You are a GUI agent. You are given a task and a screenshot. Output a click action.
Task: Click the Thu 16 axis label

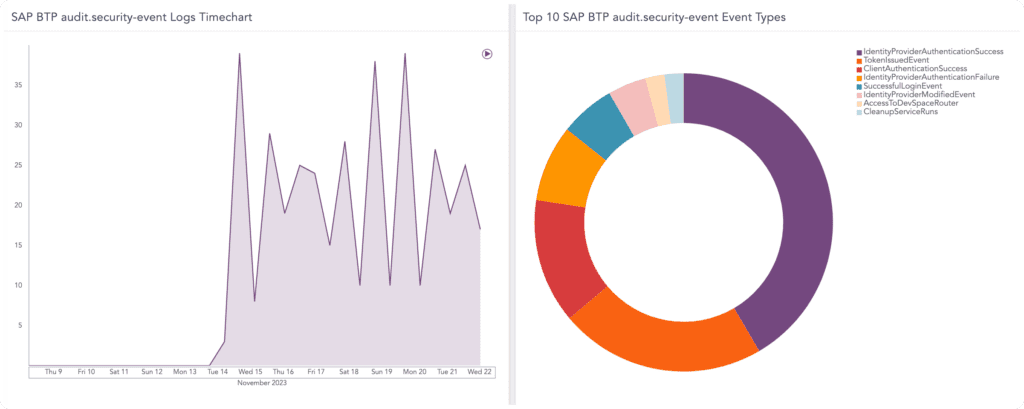283,372
